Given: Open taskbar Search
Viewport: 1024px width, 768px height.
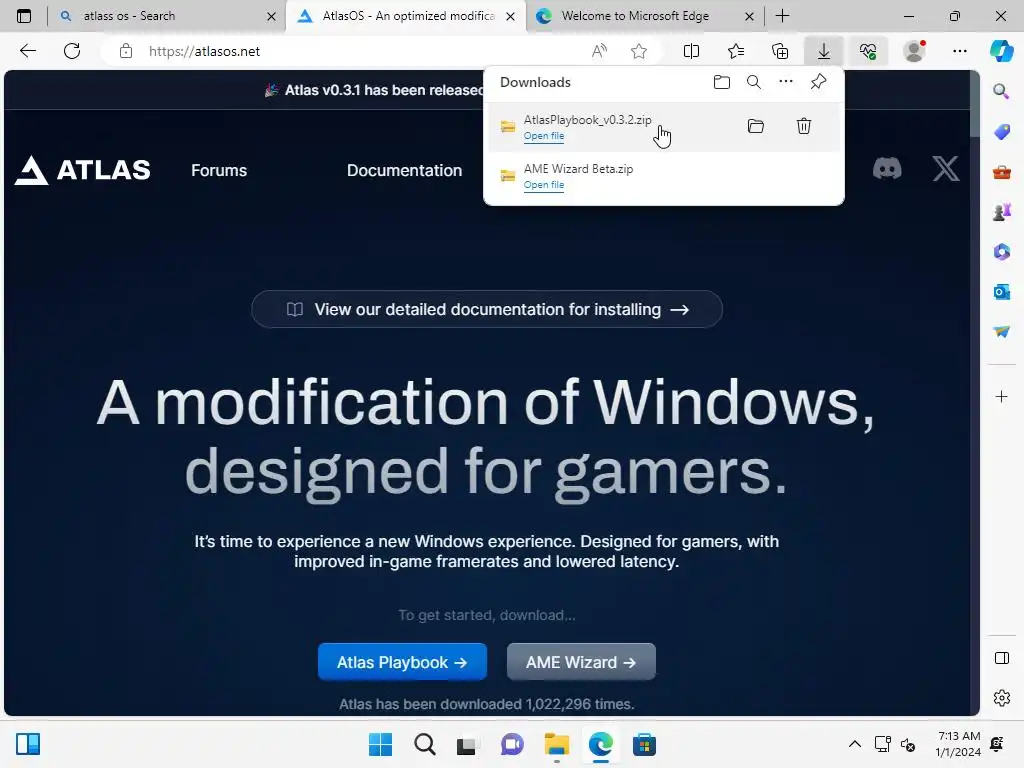Looking at the screenshot, I should (x=424, y=744).
